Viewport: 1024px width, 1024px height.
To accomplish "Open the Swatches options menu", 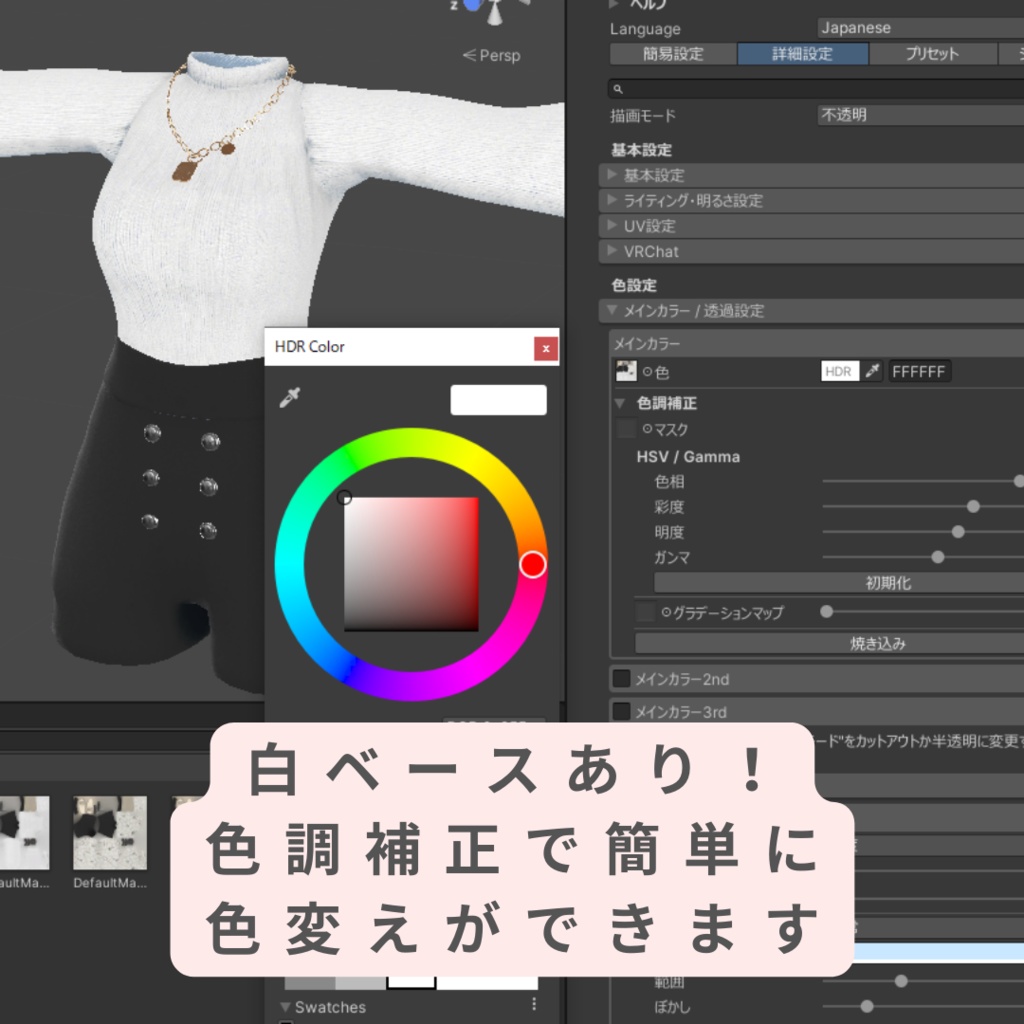I will (534, 1004).
